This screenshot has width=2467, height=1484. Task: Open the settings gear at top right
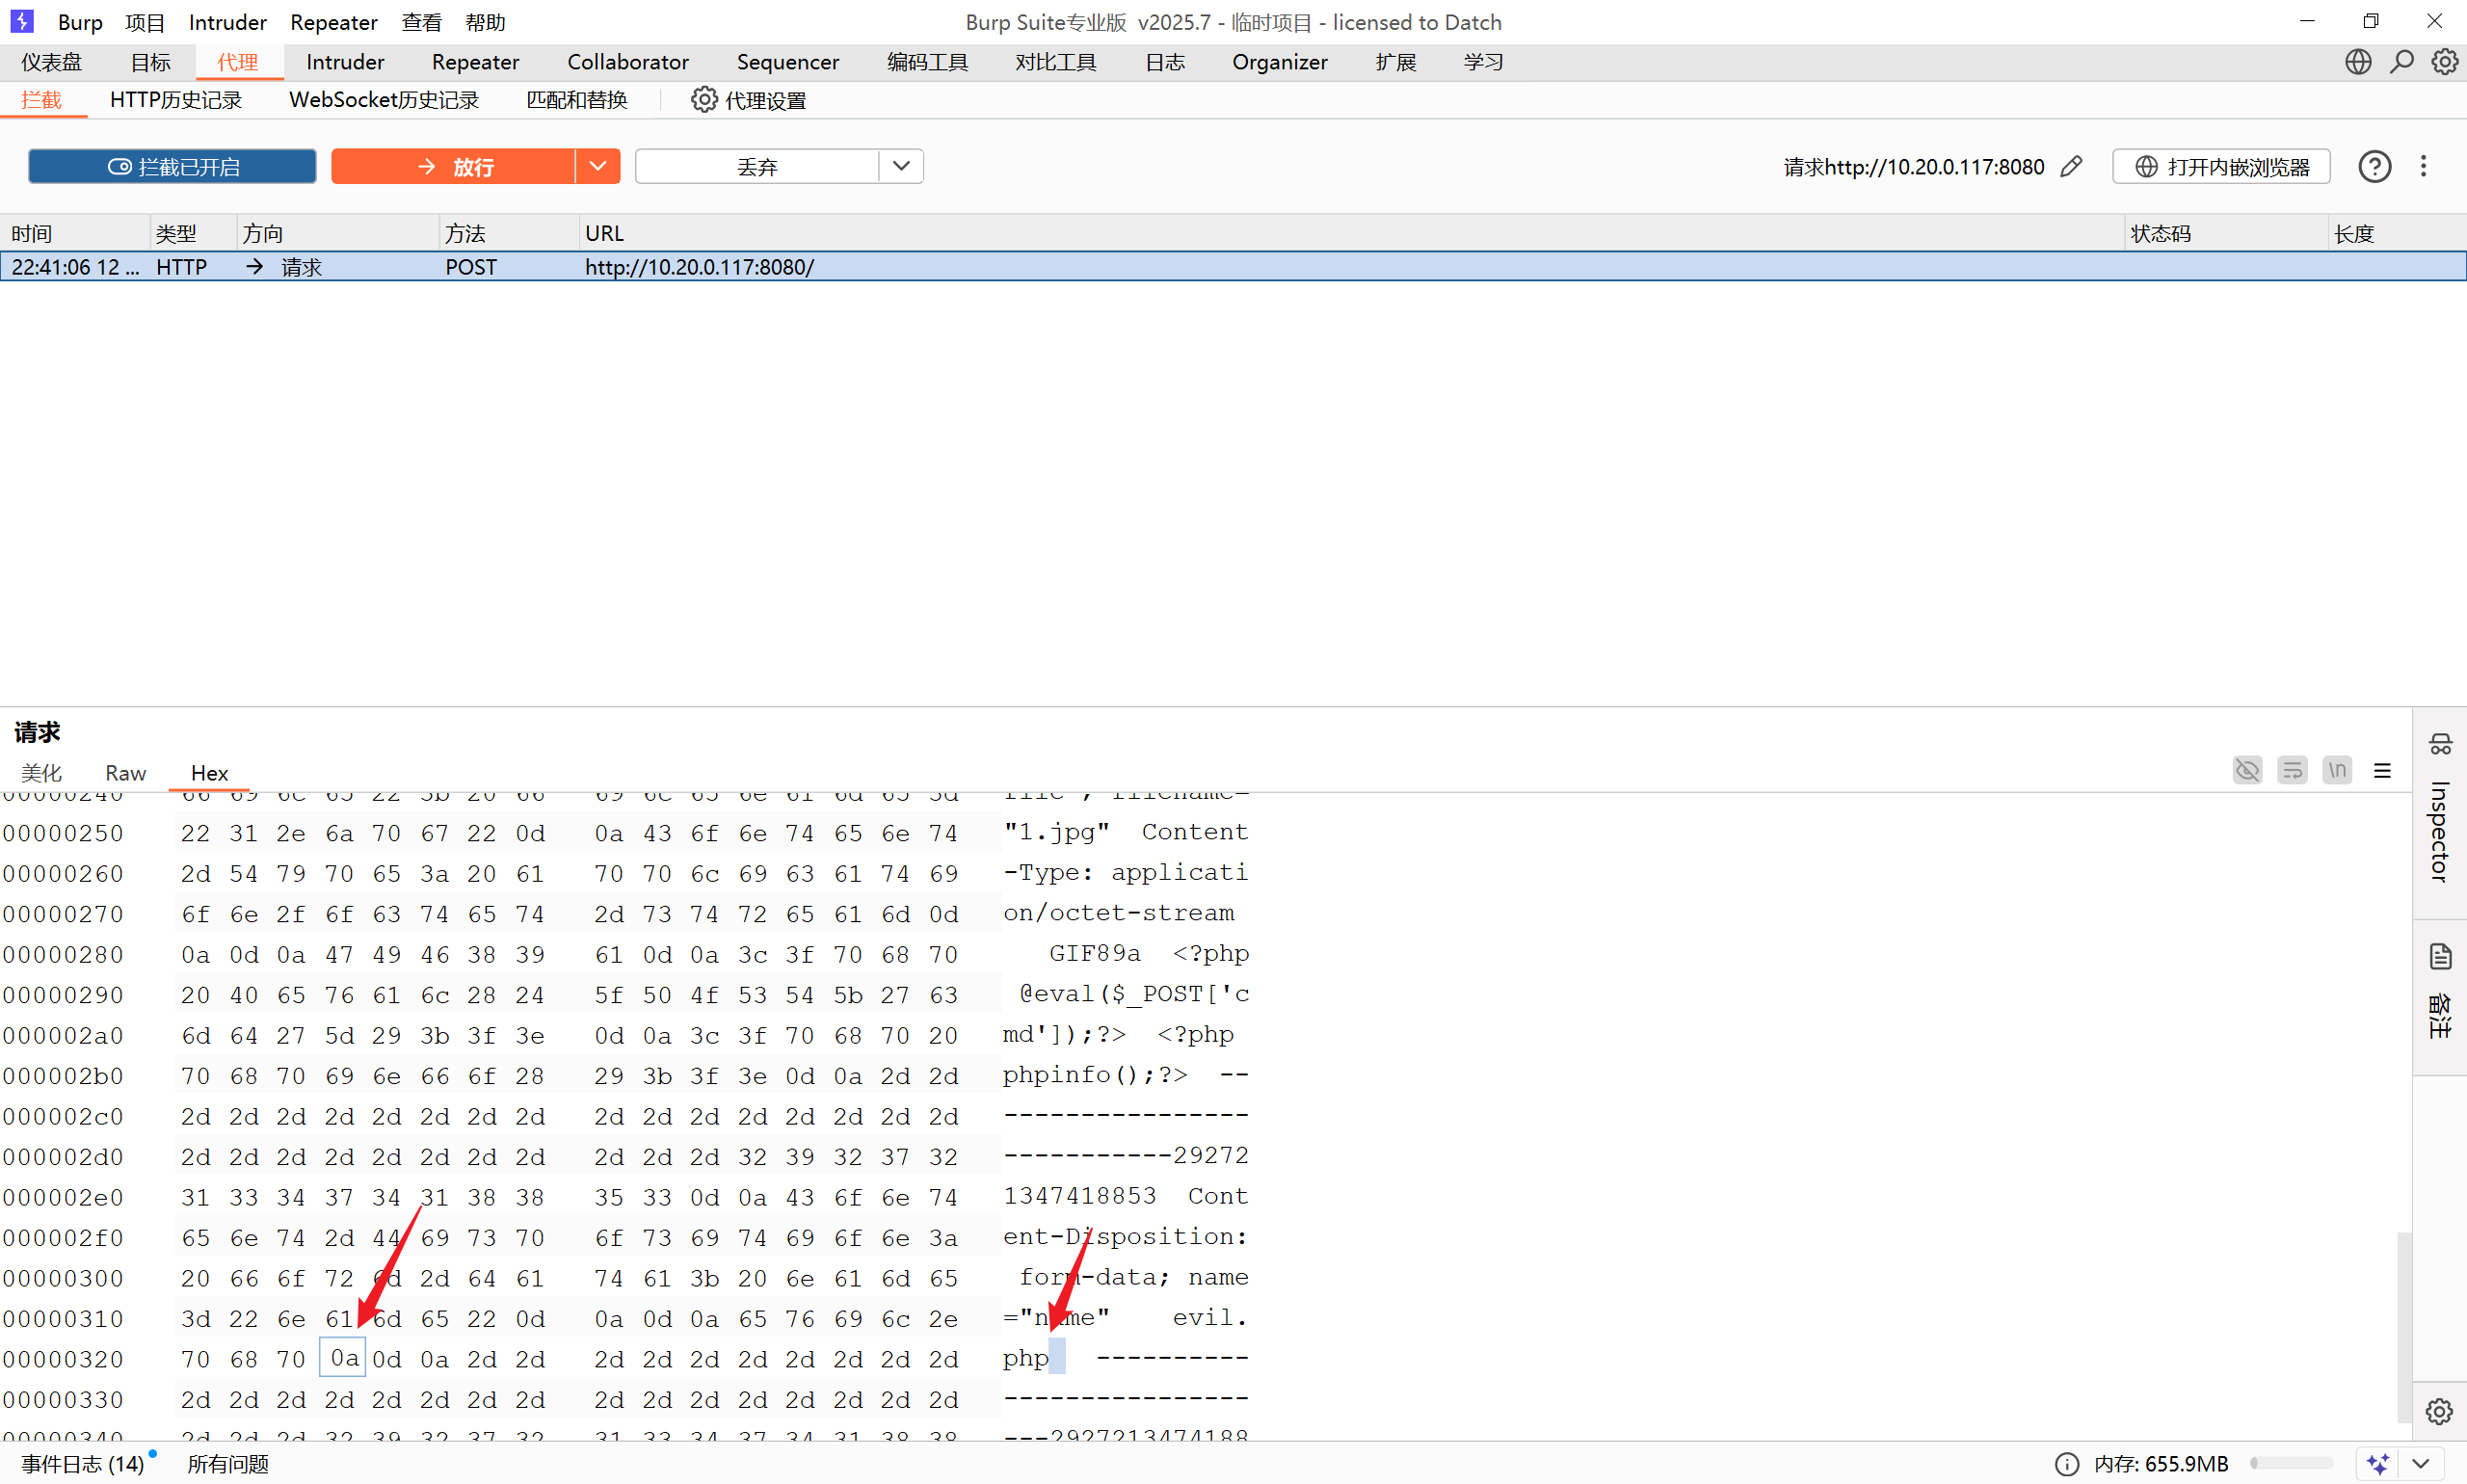[2444, 62]
